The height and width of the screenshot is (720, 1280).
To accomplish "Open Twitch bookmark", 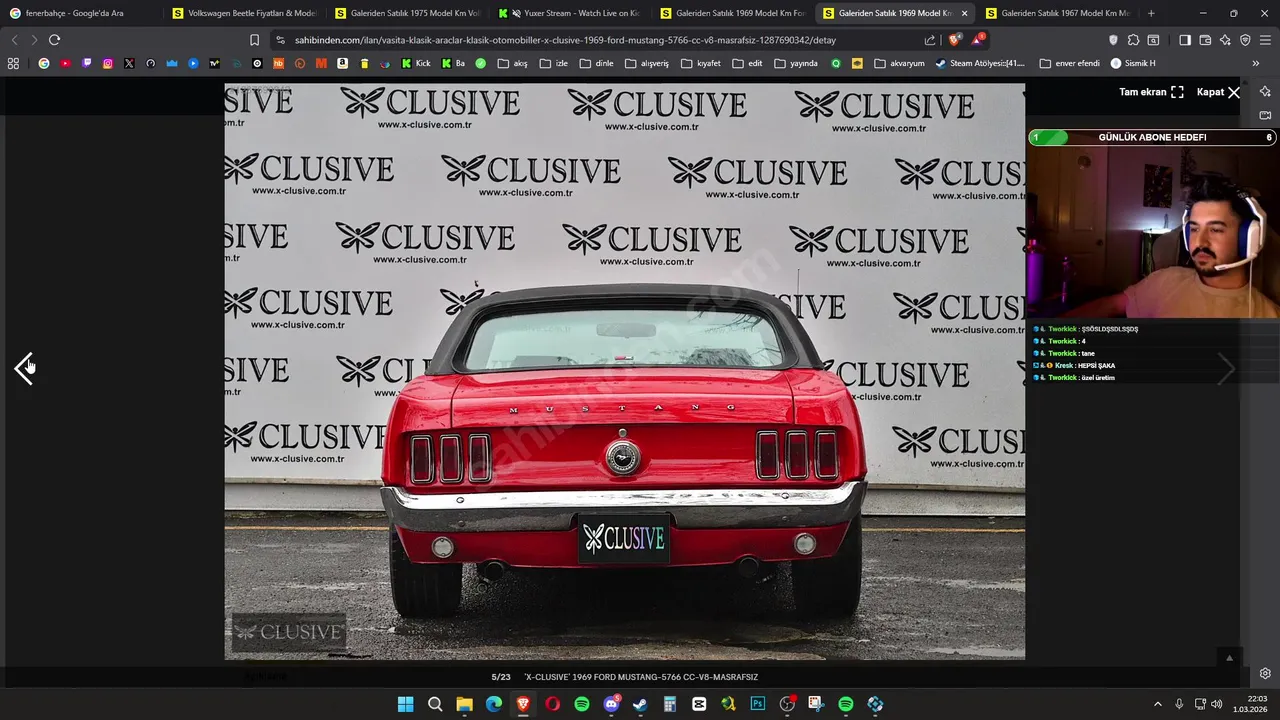I will [x=87, y=63].
